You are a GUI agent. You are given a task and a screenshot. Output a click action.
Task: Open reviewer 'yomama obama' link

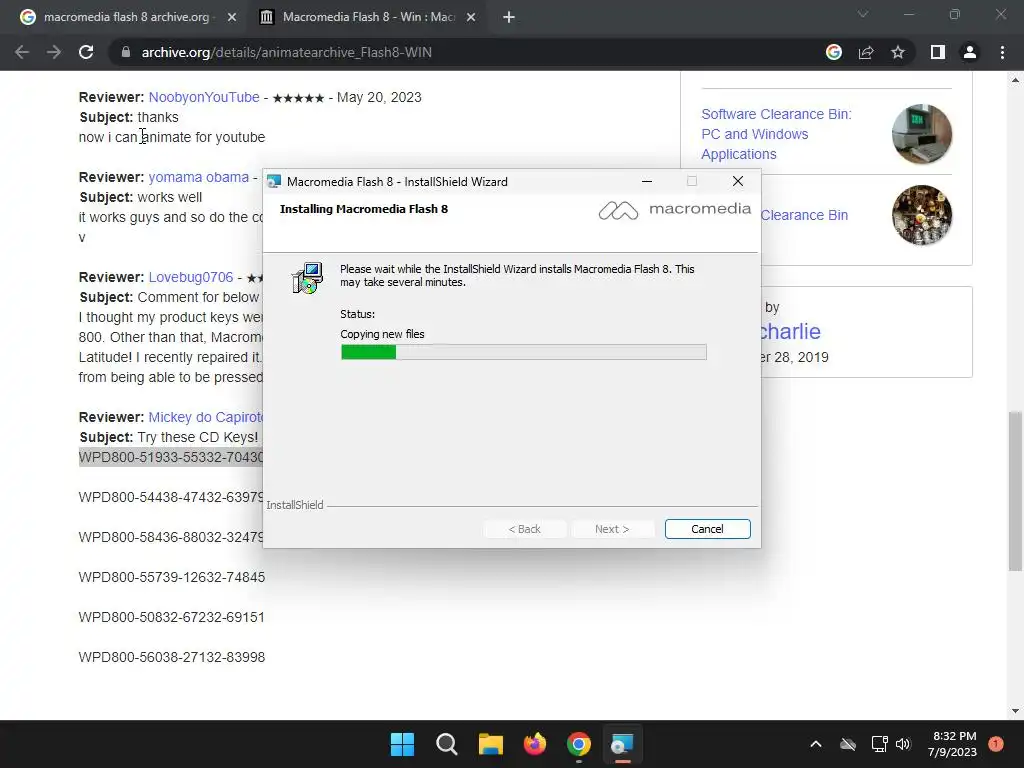[199, 178]
